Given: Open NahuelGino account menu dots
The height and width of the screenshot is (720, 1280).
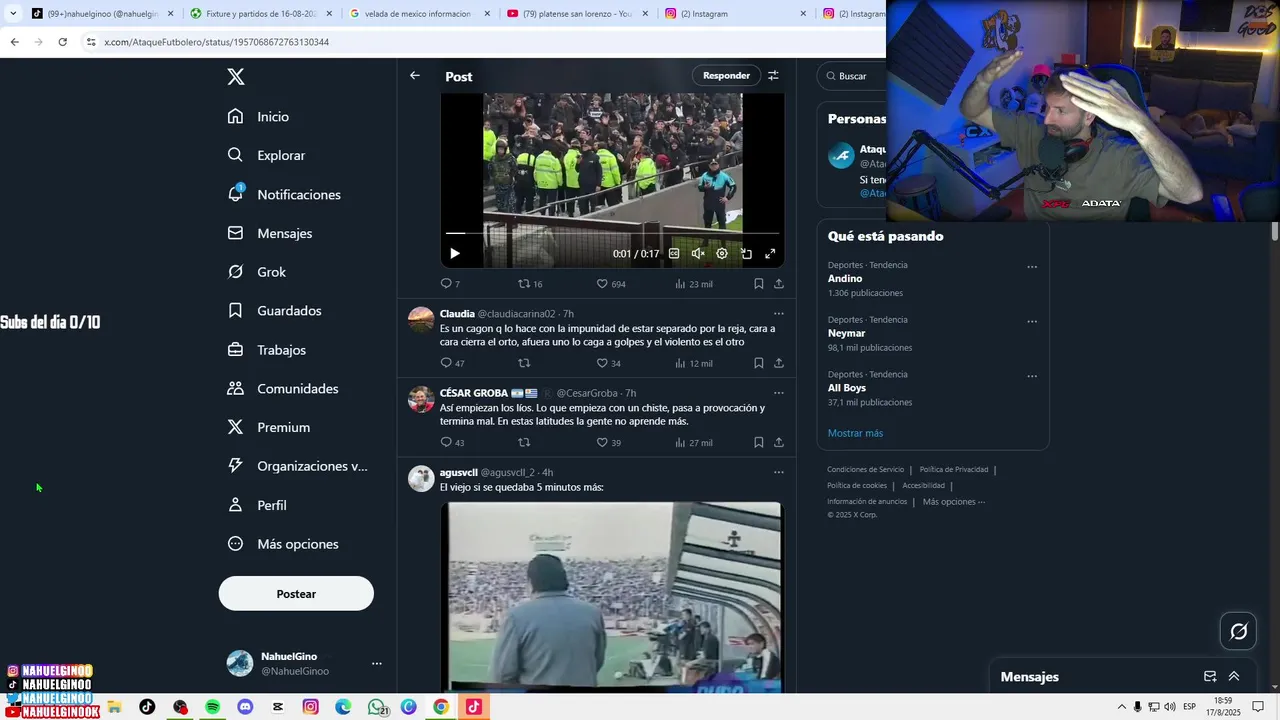Looking at the screenshot, I should pyautogui.click(x=376, y=663).
